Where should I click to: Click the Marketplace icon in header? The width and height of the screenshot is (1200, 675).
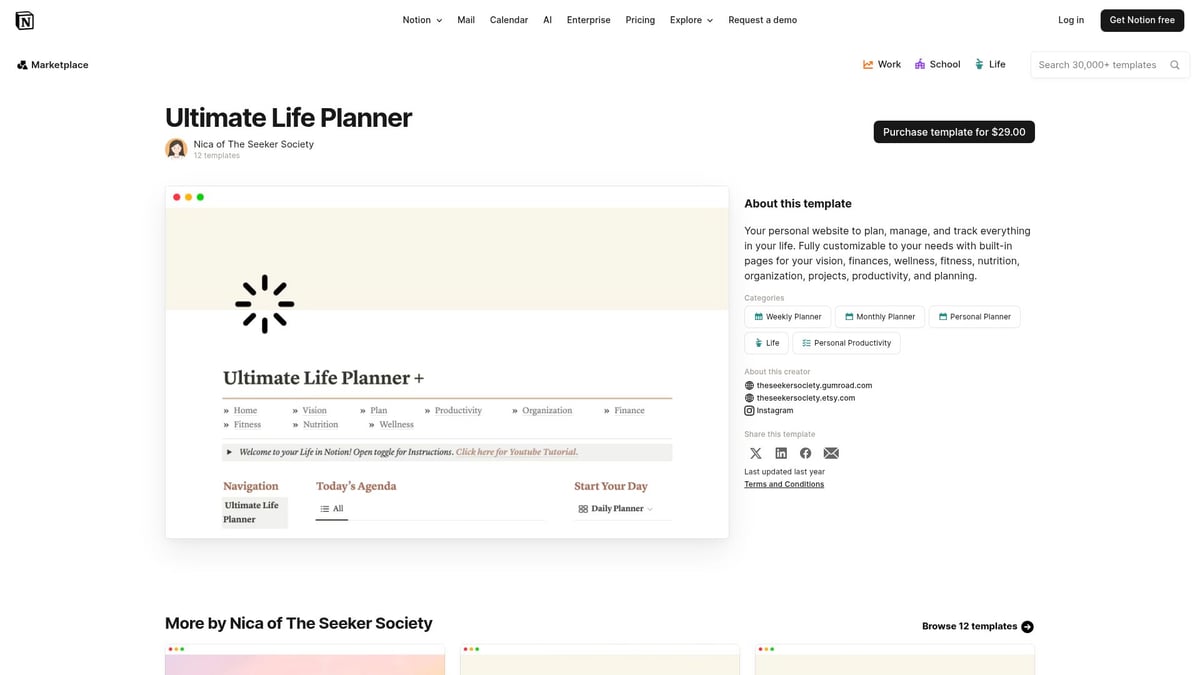click(x=22, y=64)
